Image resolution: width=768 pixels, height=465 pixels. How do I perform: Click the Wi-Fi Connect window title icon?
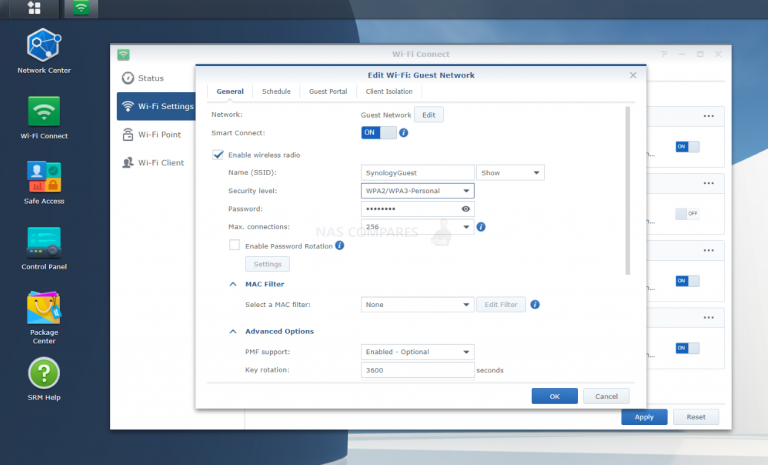[x=123, y=54]
